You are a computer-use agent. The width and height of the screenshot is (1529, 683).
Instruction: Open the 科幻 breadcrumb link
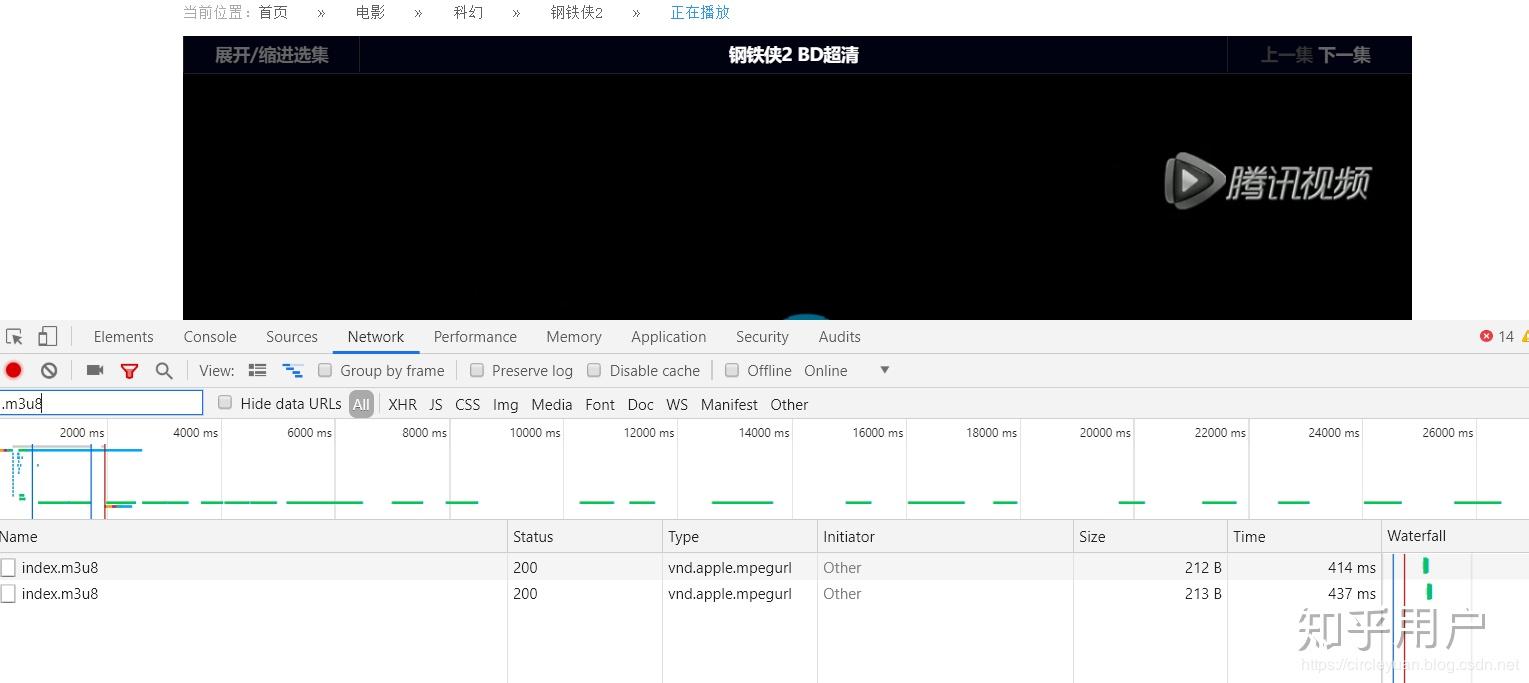tap(467, 13)
